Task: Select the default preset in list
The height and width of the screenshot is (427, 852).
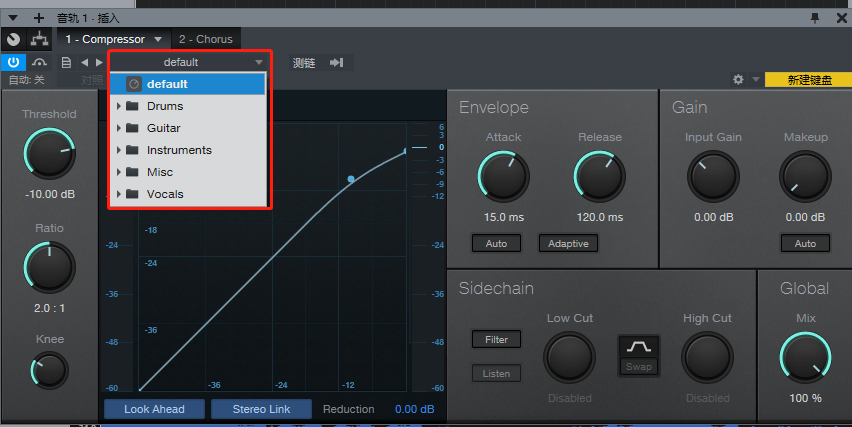Action: click(167, 84)
